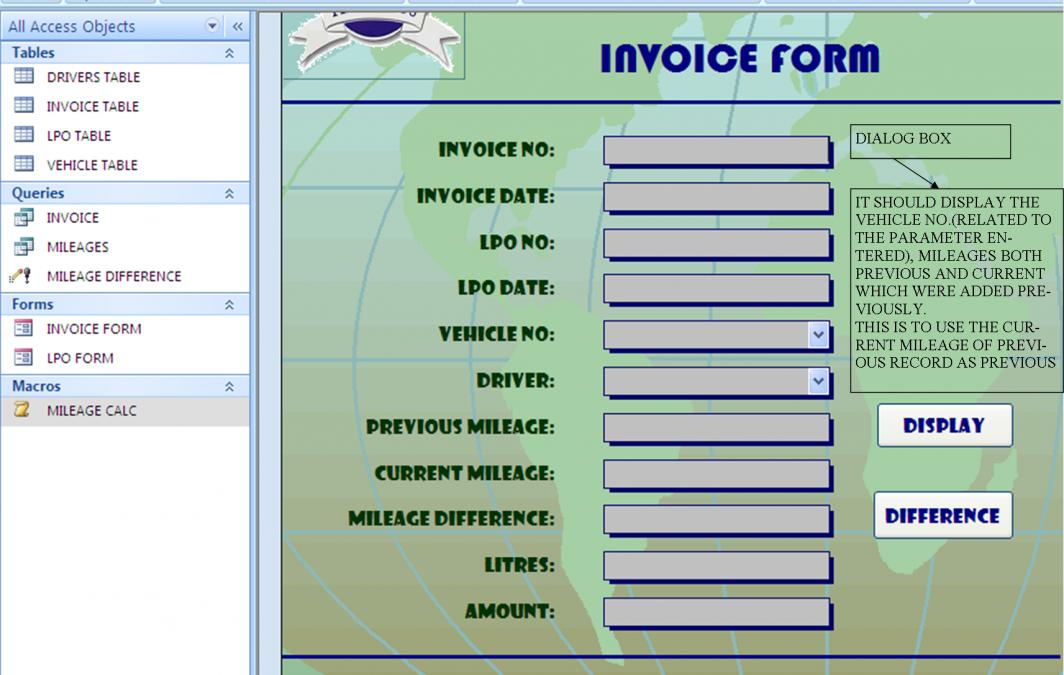Viewport: 1064px width, 675px height.
Task: Open LPO FORM from Forms list
Action: pos(125,358)
